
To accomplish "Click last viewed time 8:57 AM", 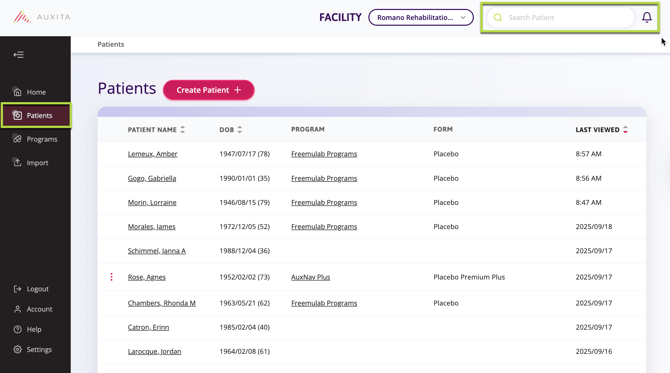I will click(x=588, y=154).
